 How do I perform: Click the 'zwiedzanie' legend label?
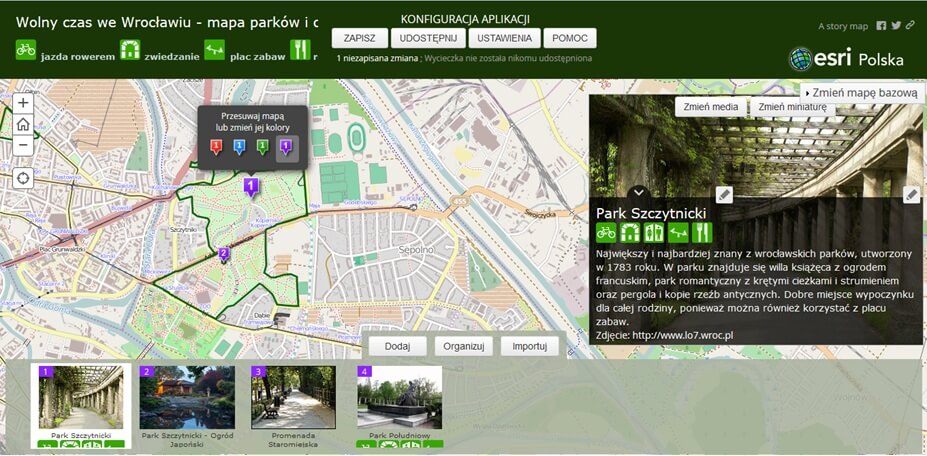[171, 57]
